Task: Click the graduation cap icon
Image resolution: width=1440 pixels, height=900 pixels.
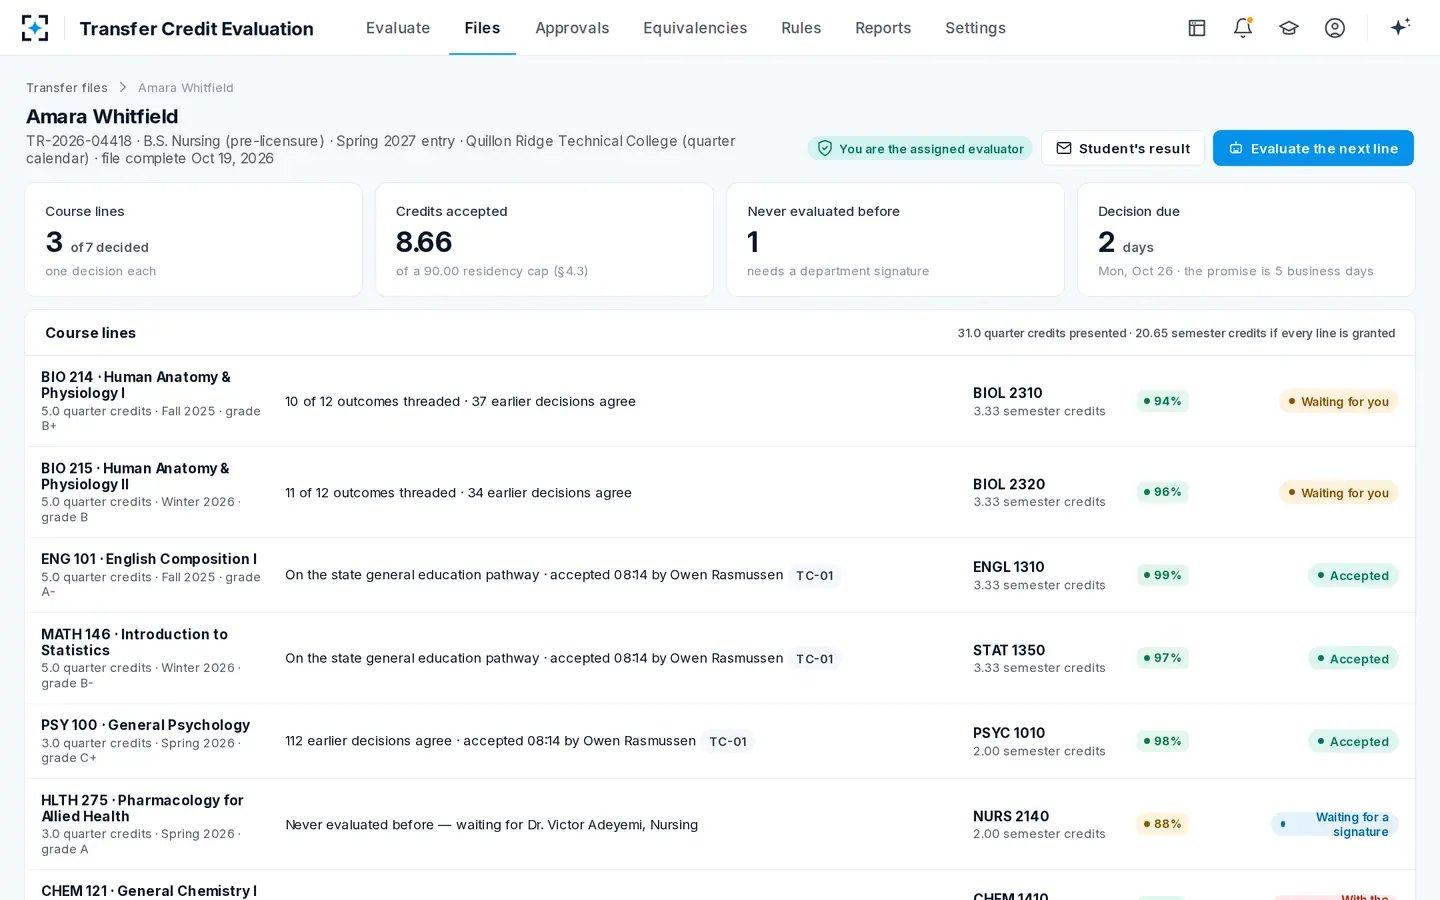Action: click(x=1289, y=28)
